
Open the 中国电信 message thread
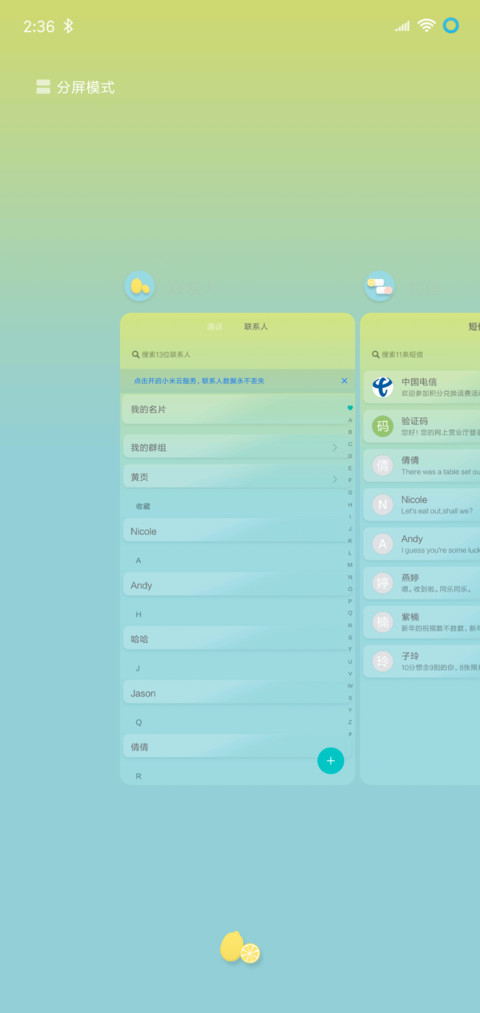pos(422,387)
